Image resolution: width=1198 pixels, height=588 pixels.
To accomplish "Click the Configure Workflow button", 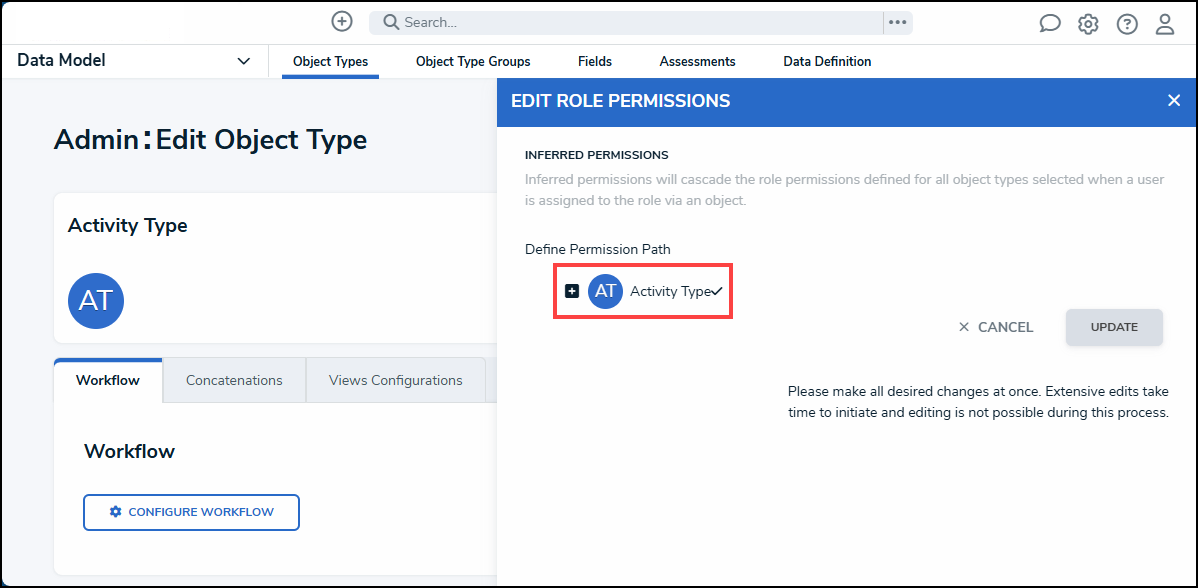I will tap(191, 512).
